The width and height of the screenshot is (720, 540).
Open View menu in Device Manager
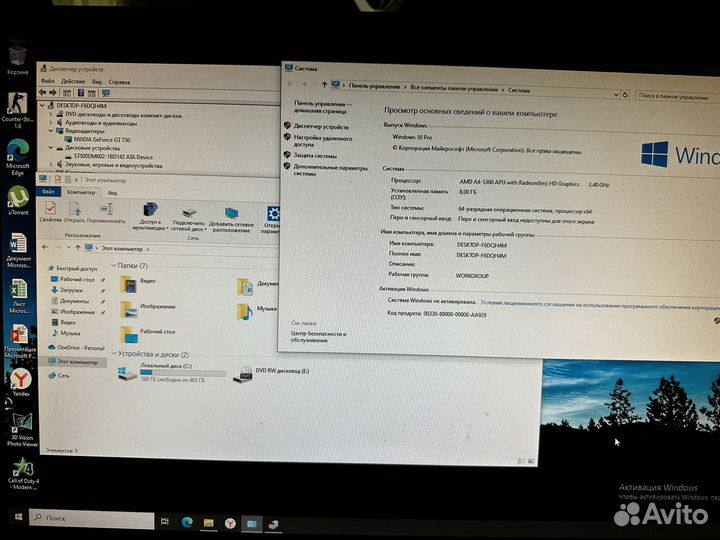97,82
